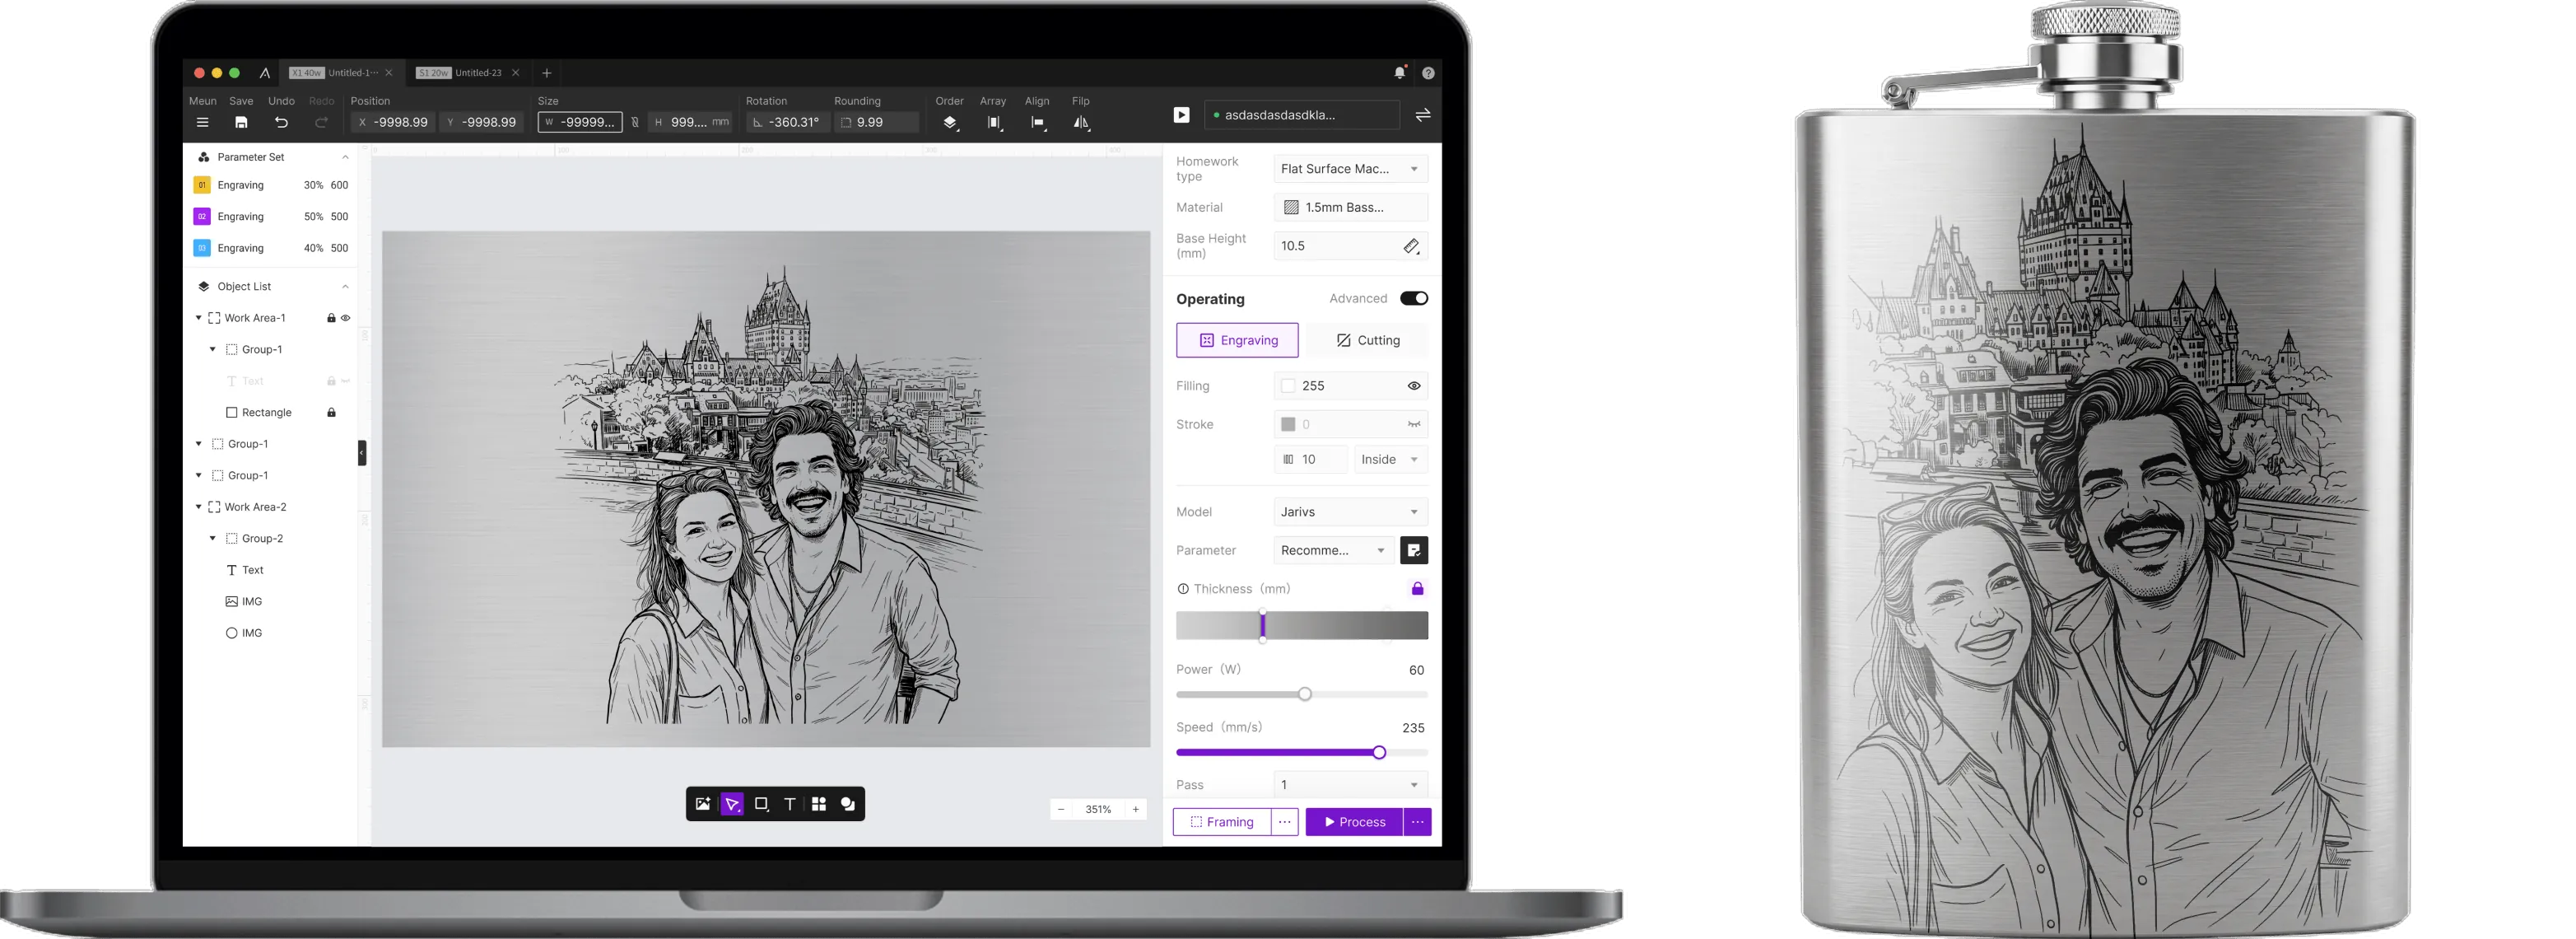Open the Align tool icon
This screenshot has width=2576, height=939.
[1038, 122]
